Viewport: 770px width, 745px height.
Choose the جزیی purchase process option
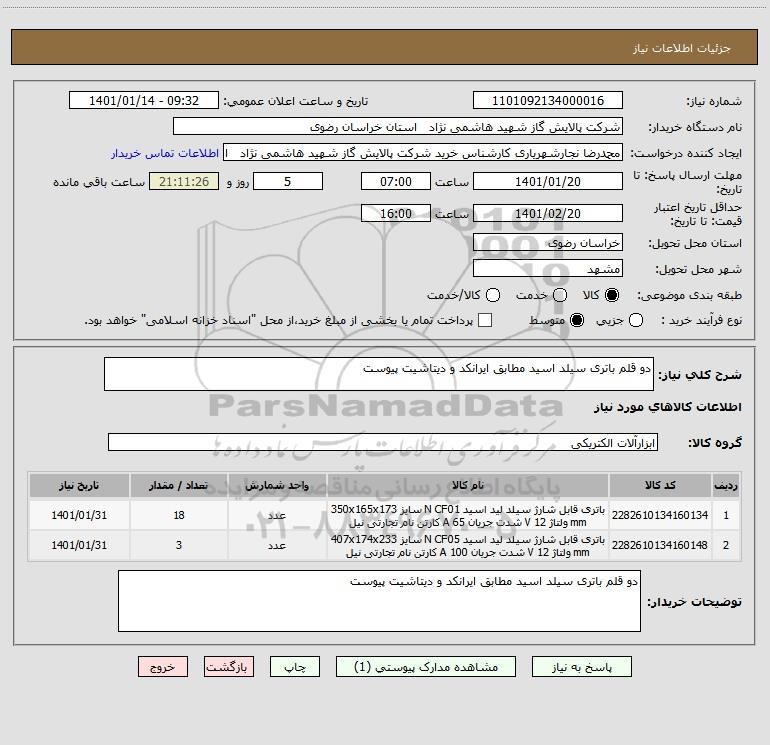coord(635,320)
